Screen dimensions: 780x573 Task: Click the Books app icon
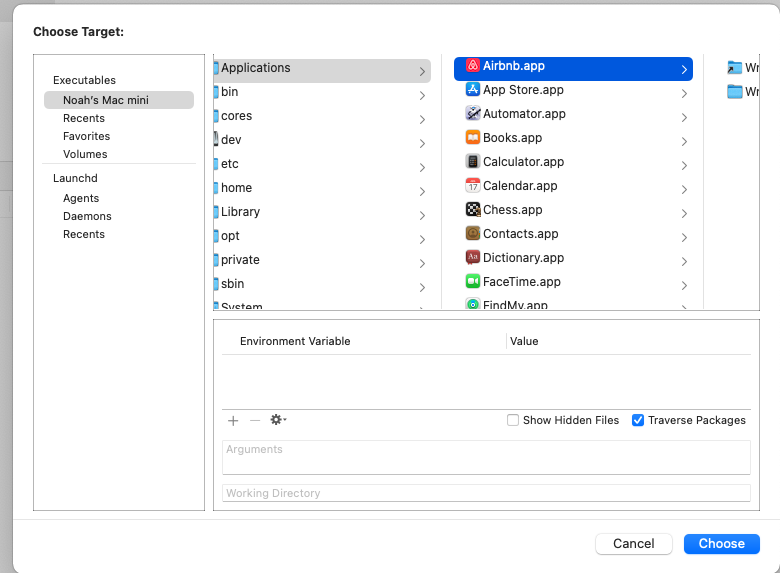pos(473,138)
